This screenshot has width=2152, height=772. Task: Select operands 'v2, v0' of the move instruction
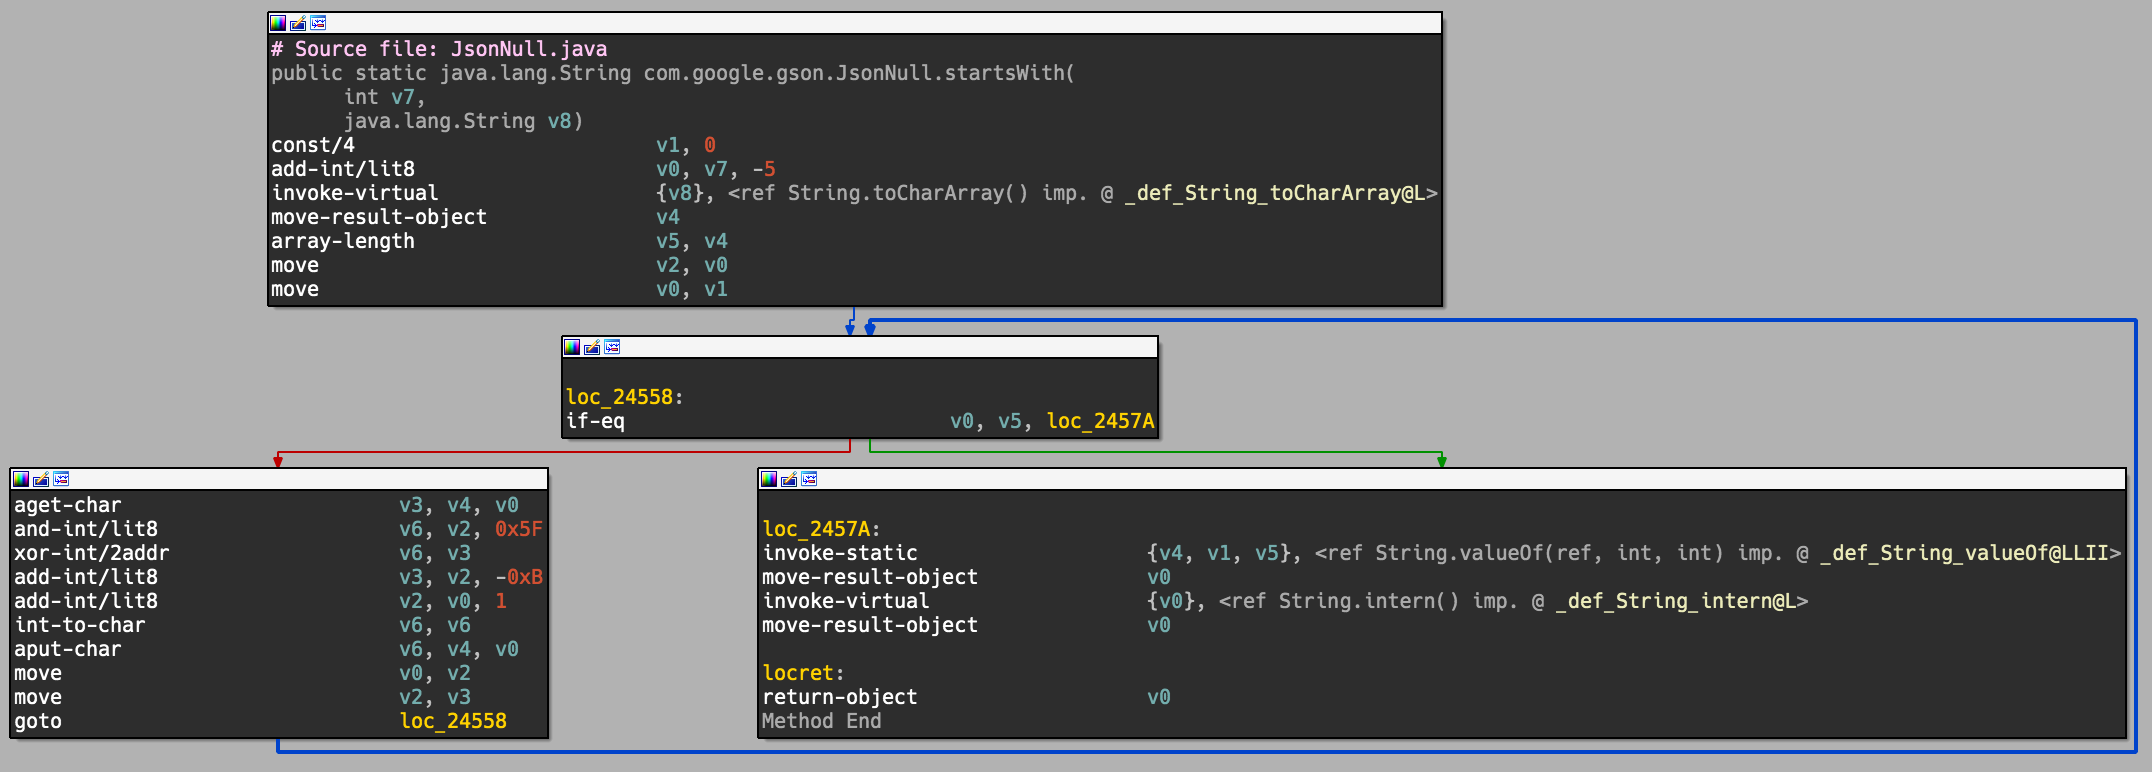click(x=692, y=265)
